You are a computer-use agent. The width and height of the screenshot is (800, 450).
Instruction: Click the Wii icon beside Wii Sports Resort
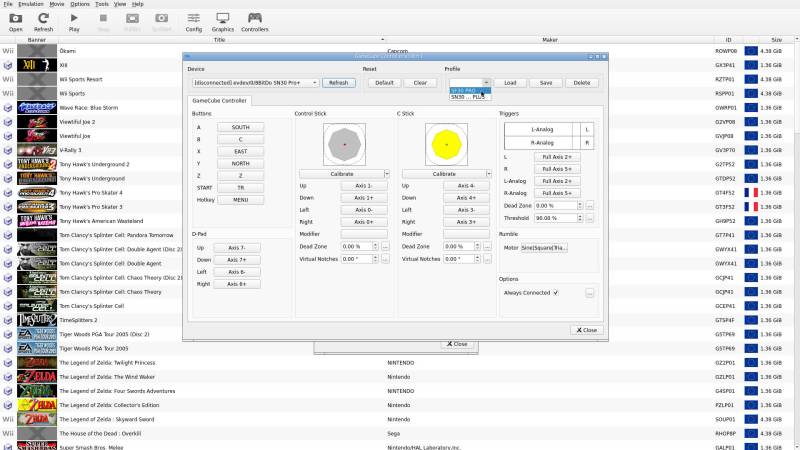(8, 79)
